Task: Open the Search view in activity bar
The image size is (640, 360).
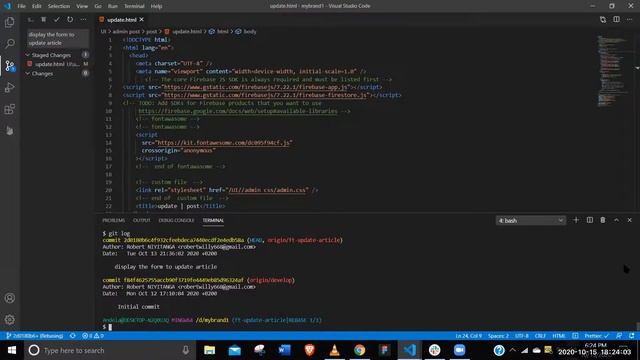Action: tap(10, 43)
